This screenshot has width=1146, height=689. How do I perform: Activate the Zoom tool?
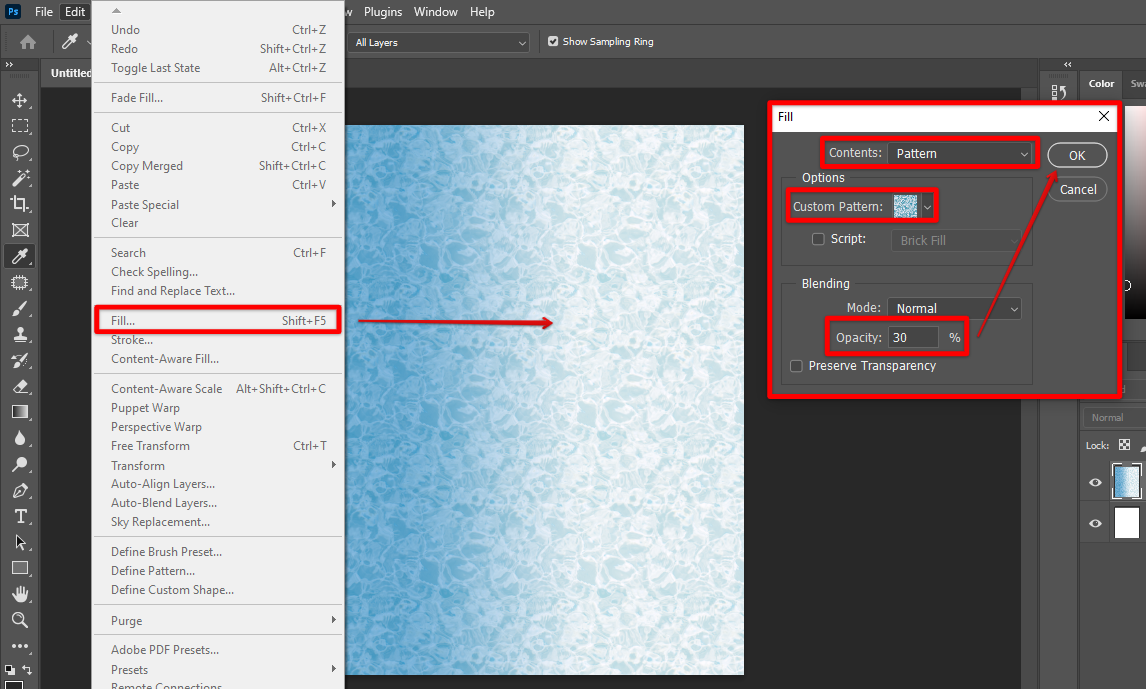(20, 620)
